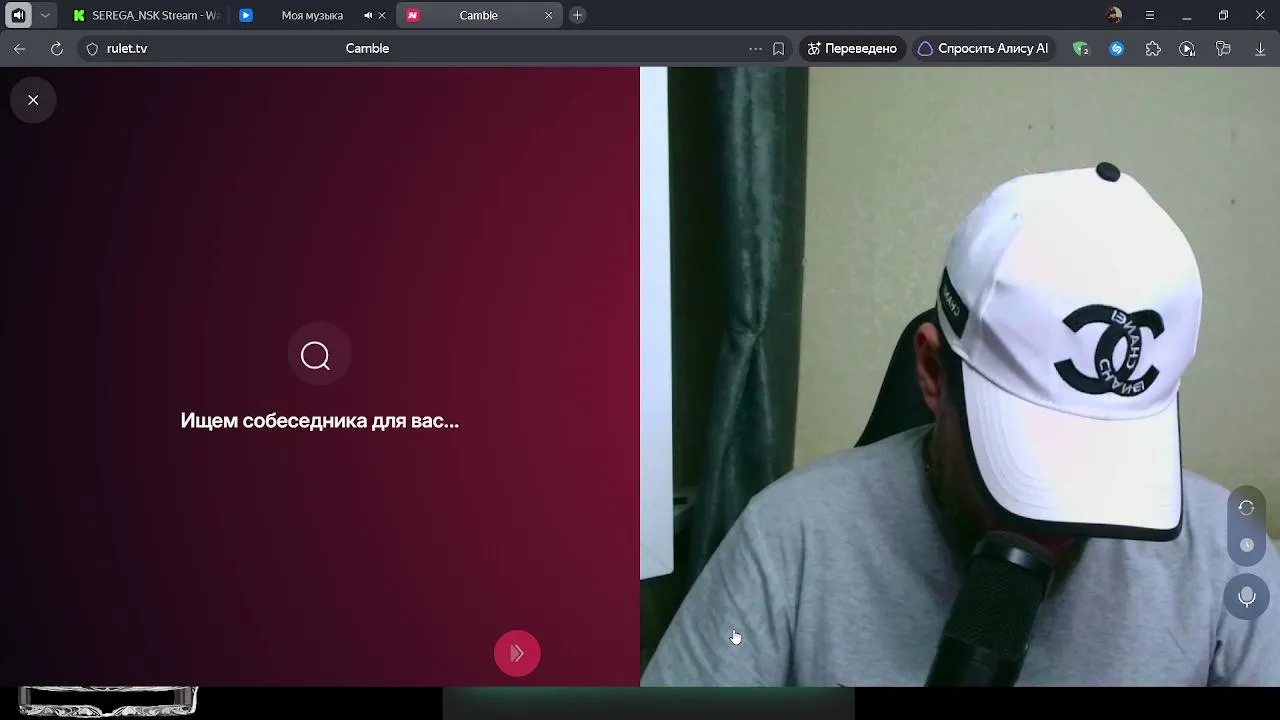Screen dimensions: 1280x720
Task: Show site protection info shield icon
Action: click(x=92, y=48)
